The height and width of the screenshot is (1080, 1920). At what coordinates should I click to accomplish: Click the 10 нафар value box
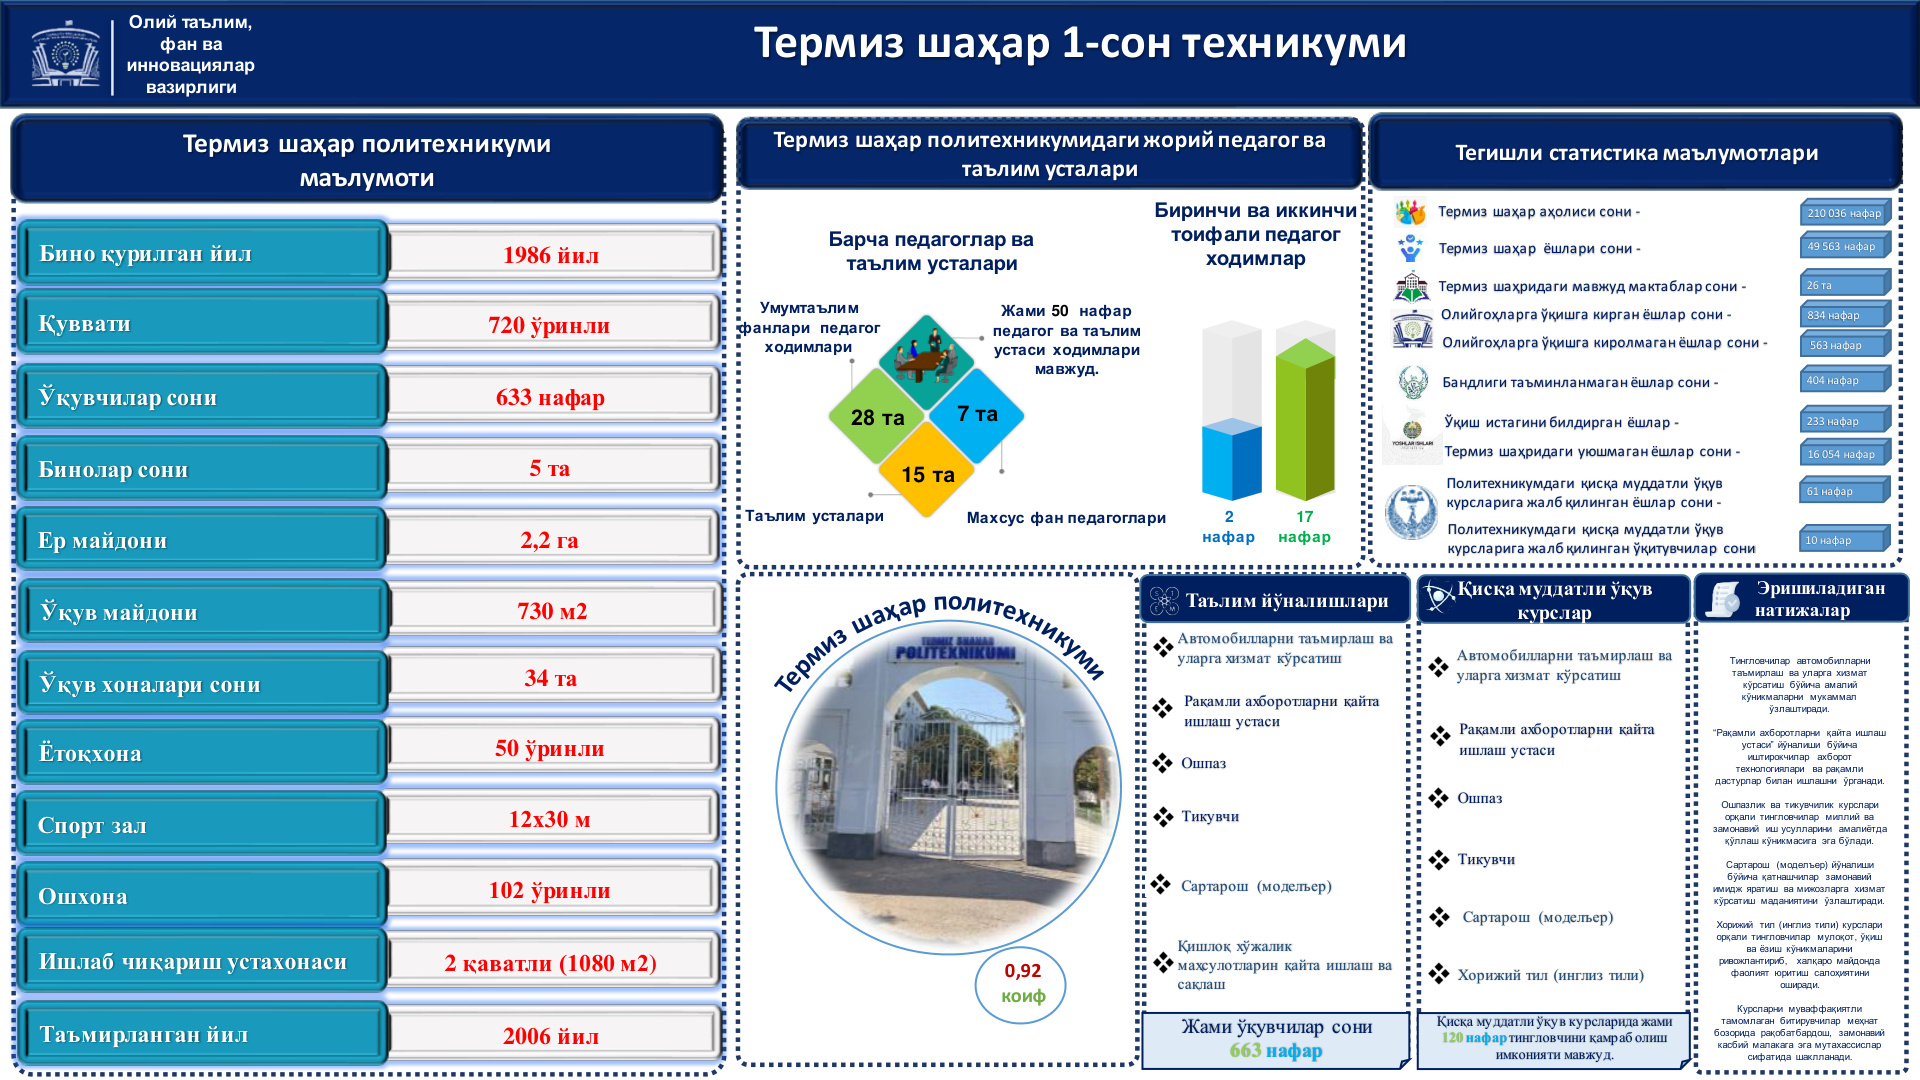[x=1845, y=539]
